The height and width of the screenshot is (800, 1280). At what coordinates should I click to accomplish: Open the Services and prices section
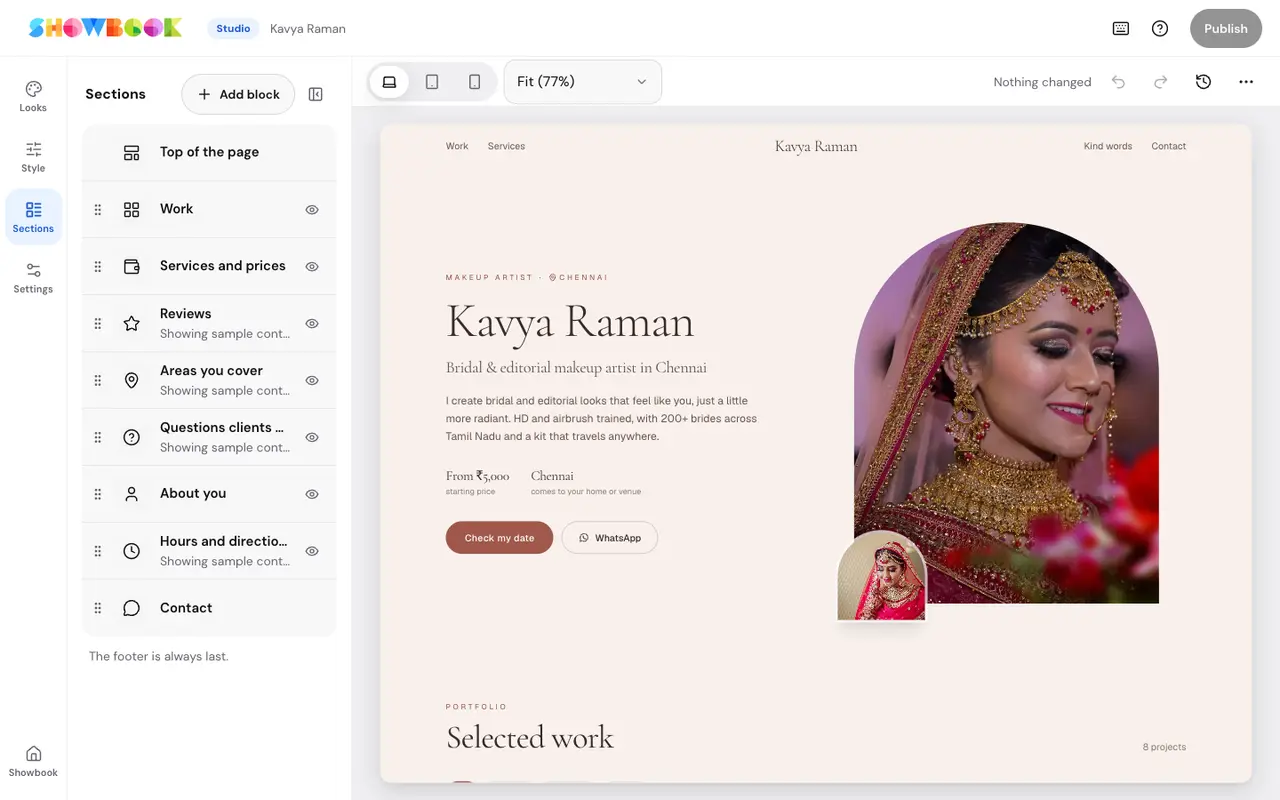[209, 266]
